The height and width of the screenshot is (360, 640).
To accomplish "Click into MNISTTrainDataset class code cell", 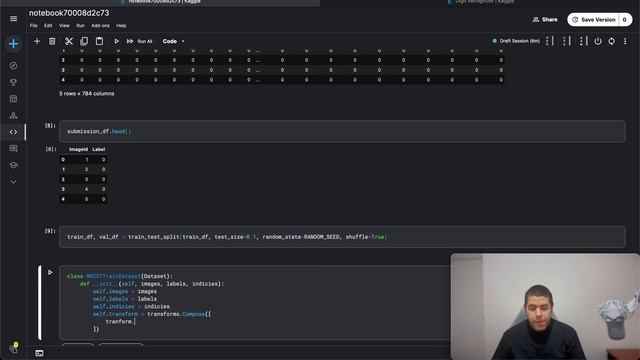I will 255,302.
